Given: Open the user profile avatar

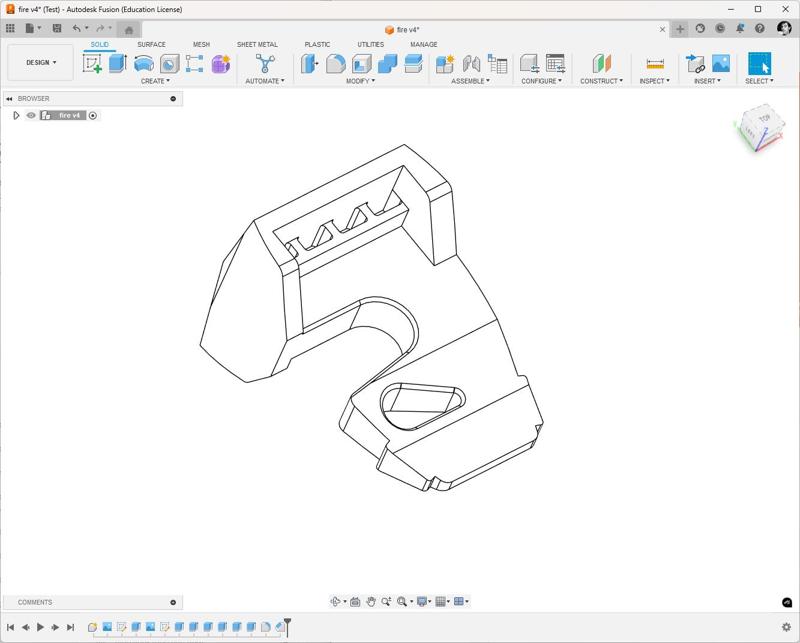Looking at the screenshot, I should click(x=784, y=28).
